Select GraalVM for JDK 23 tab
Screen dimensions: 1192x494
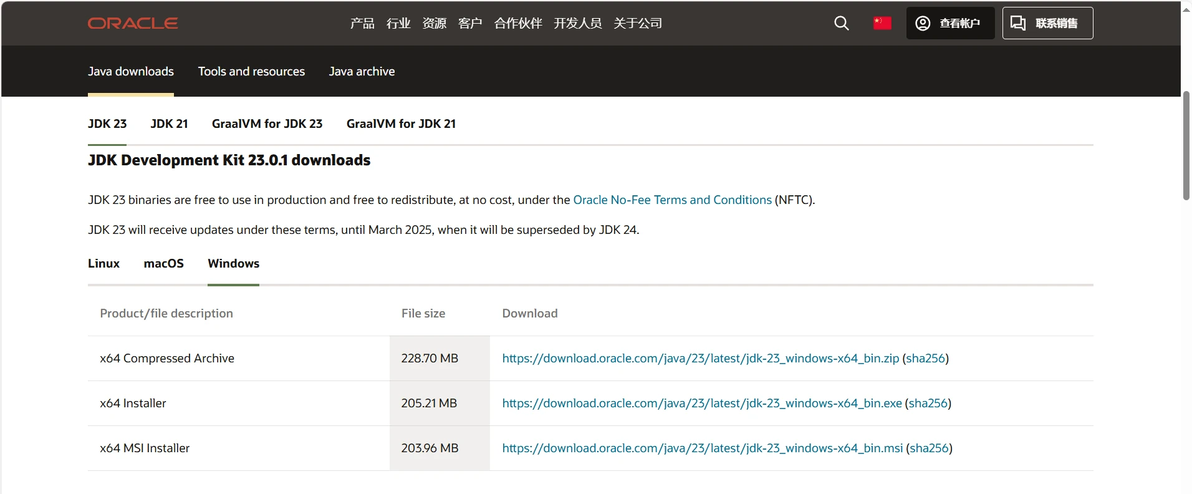click(267, 124)
